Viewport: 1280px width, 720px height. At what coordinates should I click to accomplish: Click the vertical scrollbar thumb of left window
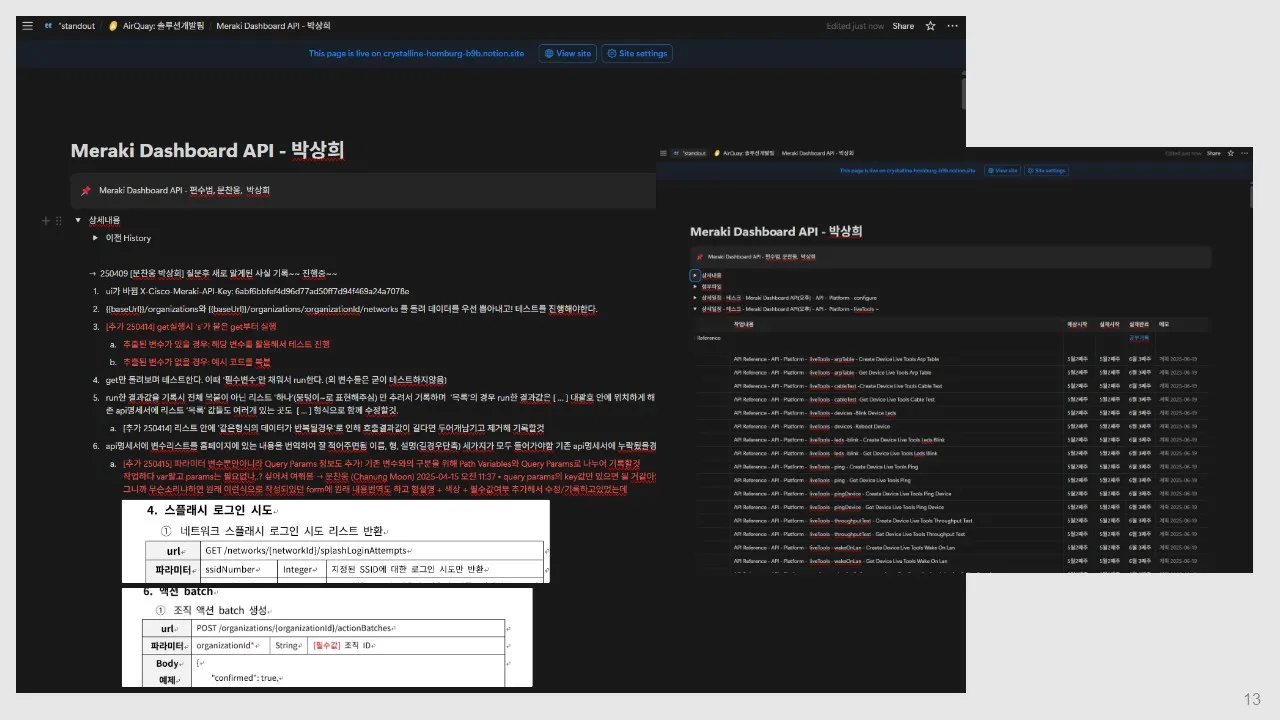962,93
